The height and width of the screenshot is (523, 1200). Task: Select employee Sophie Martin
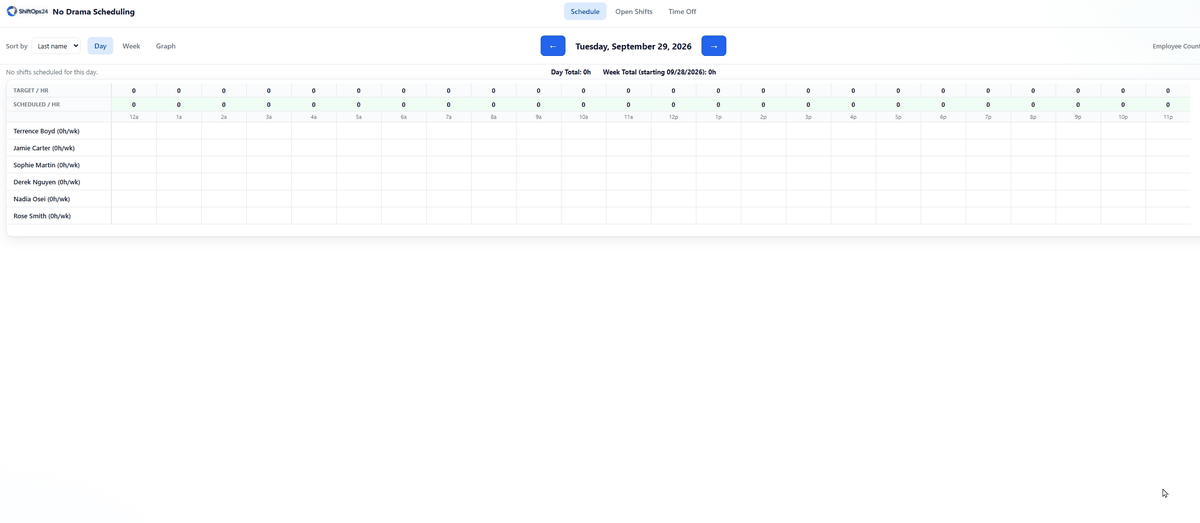point(47,165)
